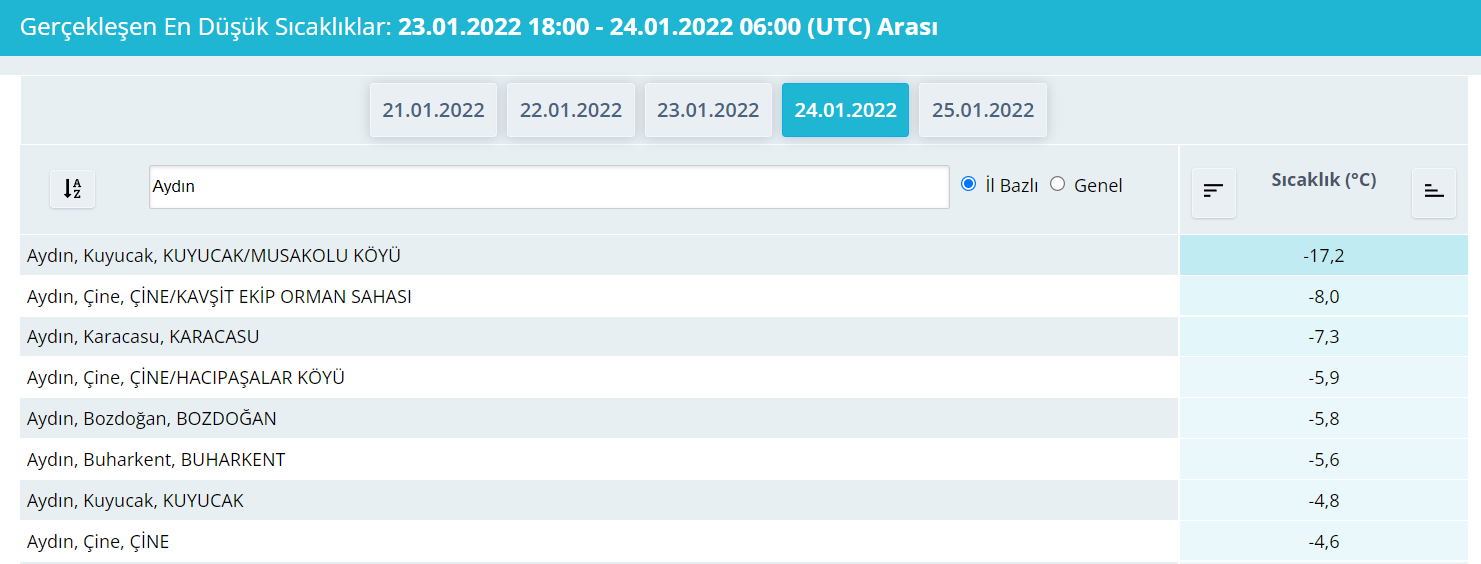
Task: Select the ÇİNE/HACIPAŞALAR KÖYÜ station row
Action: [x=186, y=378]
